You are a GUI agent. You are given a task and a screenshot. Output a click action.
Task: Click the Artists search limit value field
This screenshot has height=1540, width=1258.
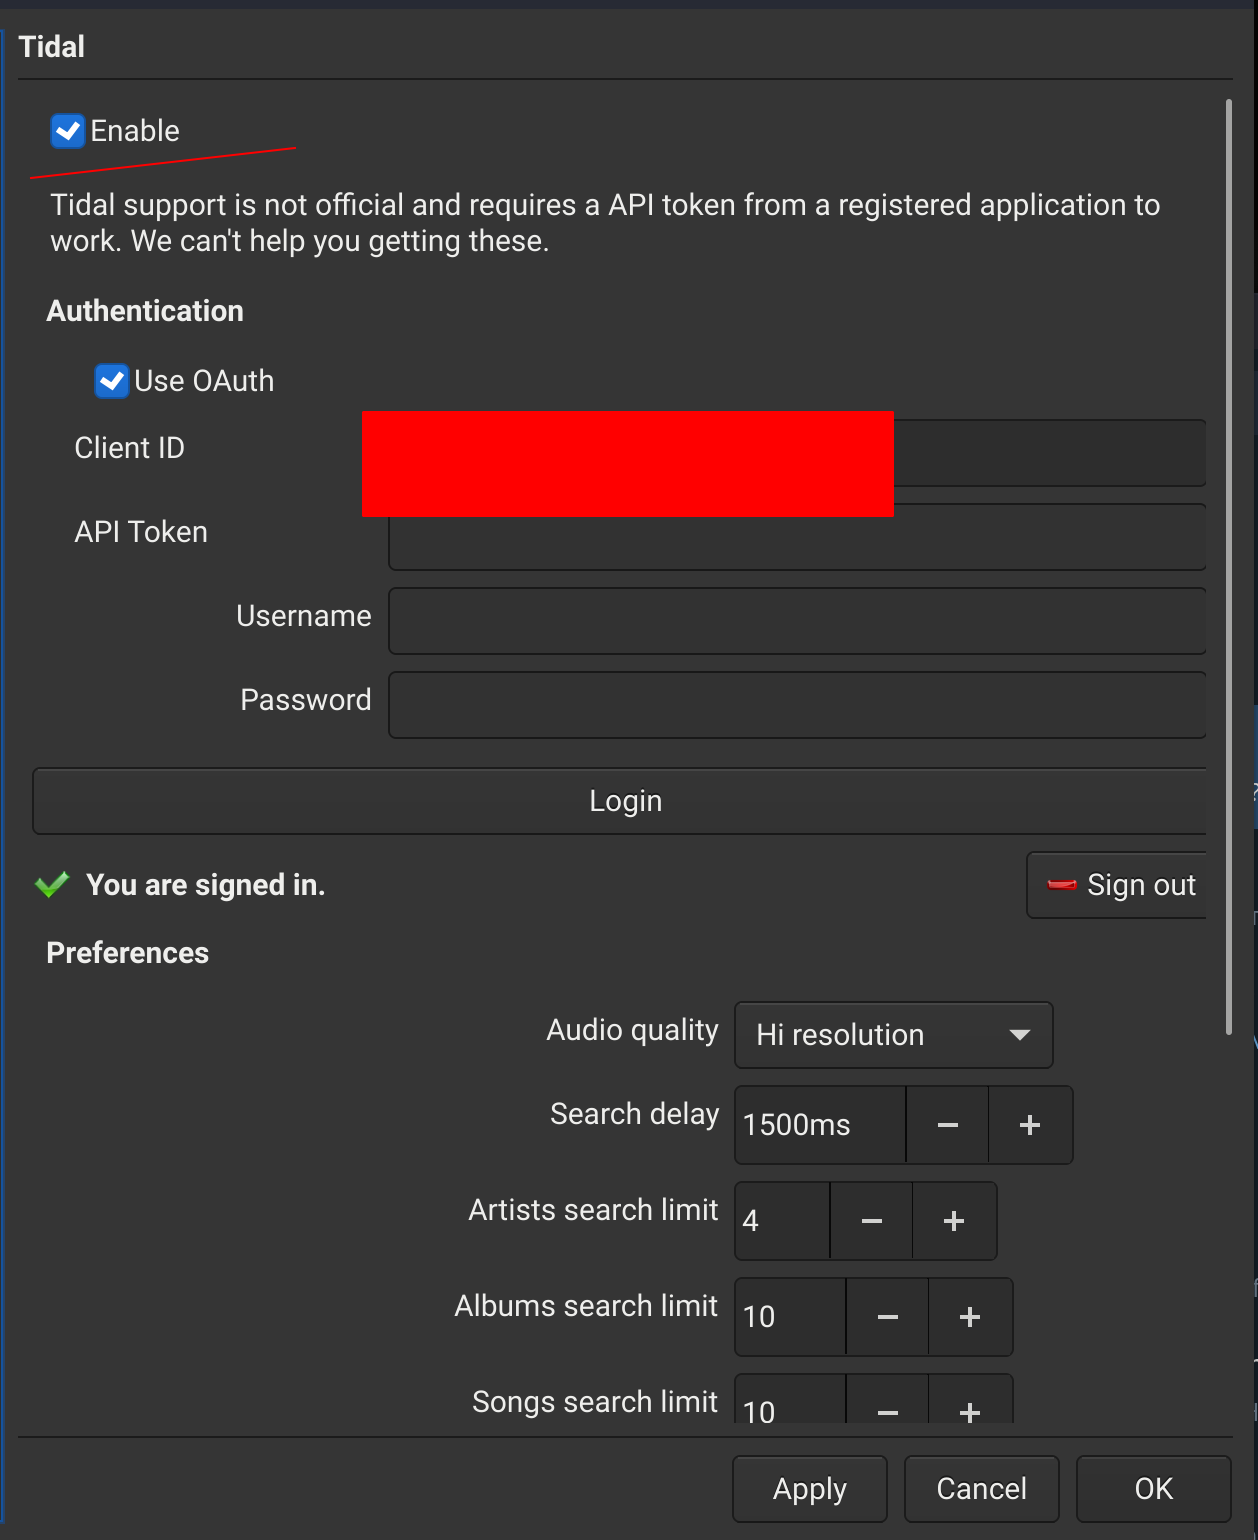point(783,1221)
